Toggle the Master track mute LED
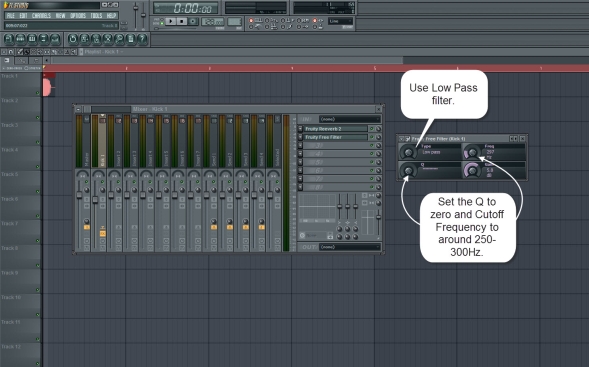Image resolution: width=589 pixels, height=367 pixels. (x=86, y=182)
